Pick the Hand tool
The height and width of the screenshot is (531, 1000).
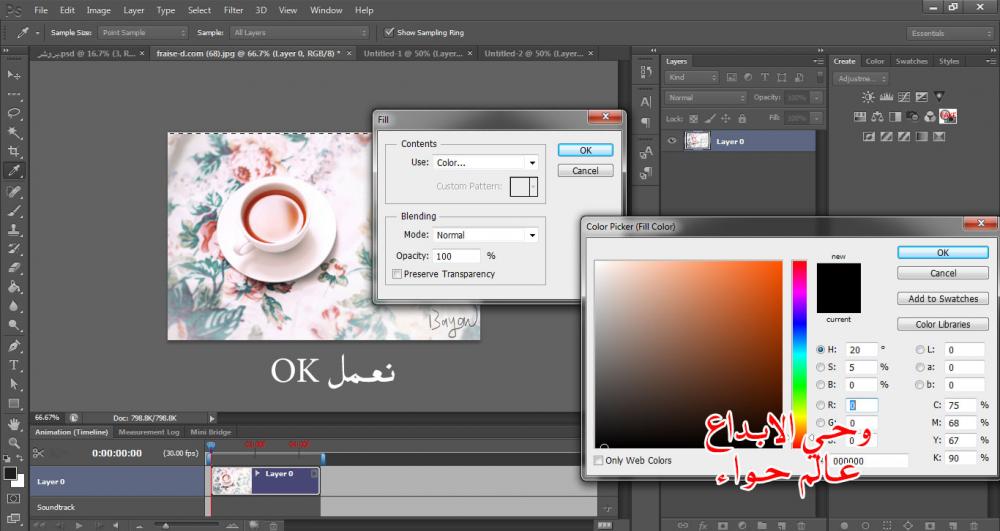pyautogui.click(x=14, y=422)
